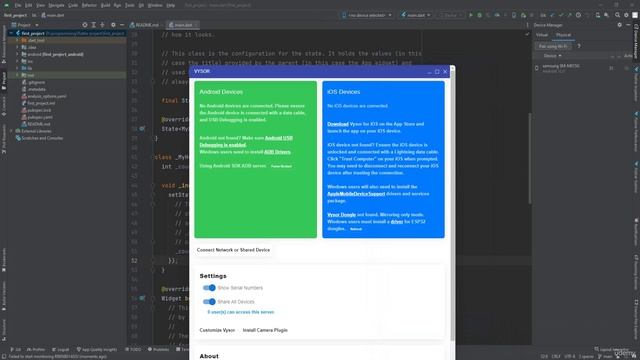Viewport: 640px width, 360px height.
Task: Select the Physical tab in Device Manager
Action: pos(563,35)
